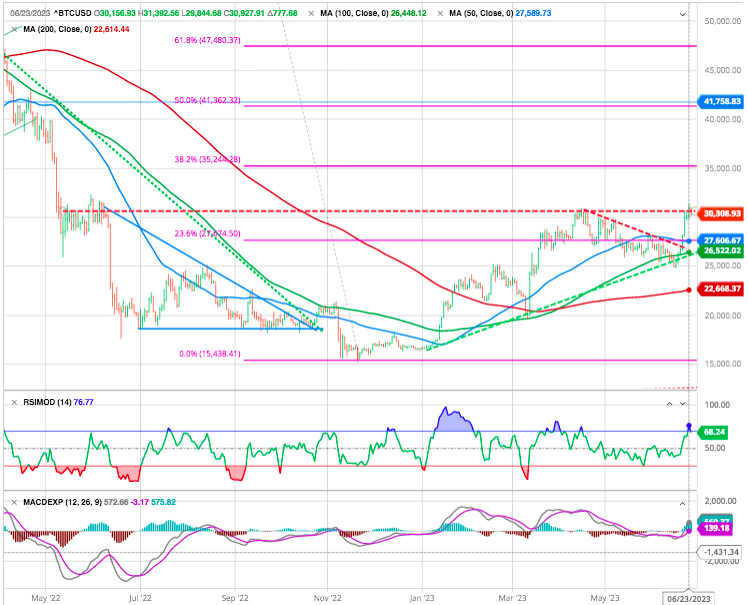Image resolution: width=748 pixels, height=605 pixels.
Task: Click the 139.18 MACD value tag
Action: (715, 528)
